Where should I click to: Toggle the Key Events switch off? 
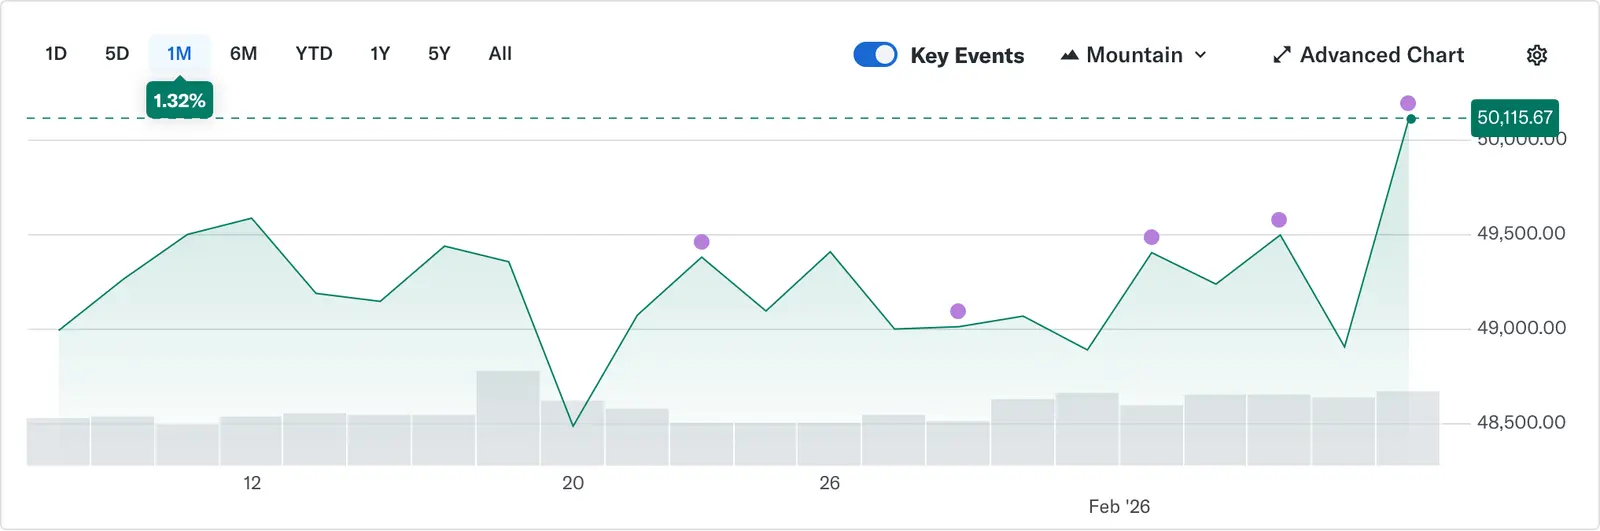click(x=875, y=55)
